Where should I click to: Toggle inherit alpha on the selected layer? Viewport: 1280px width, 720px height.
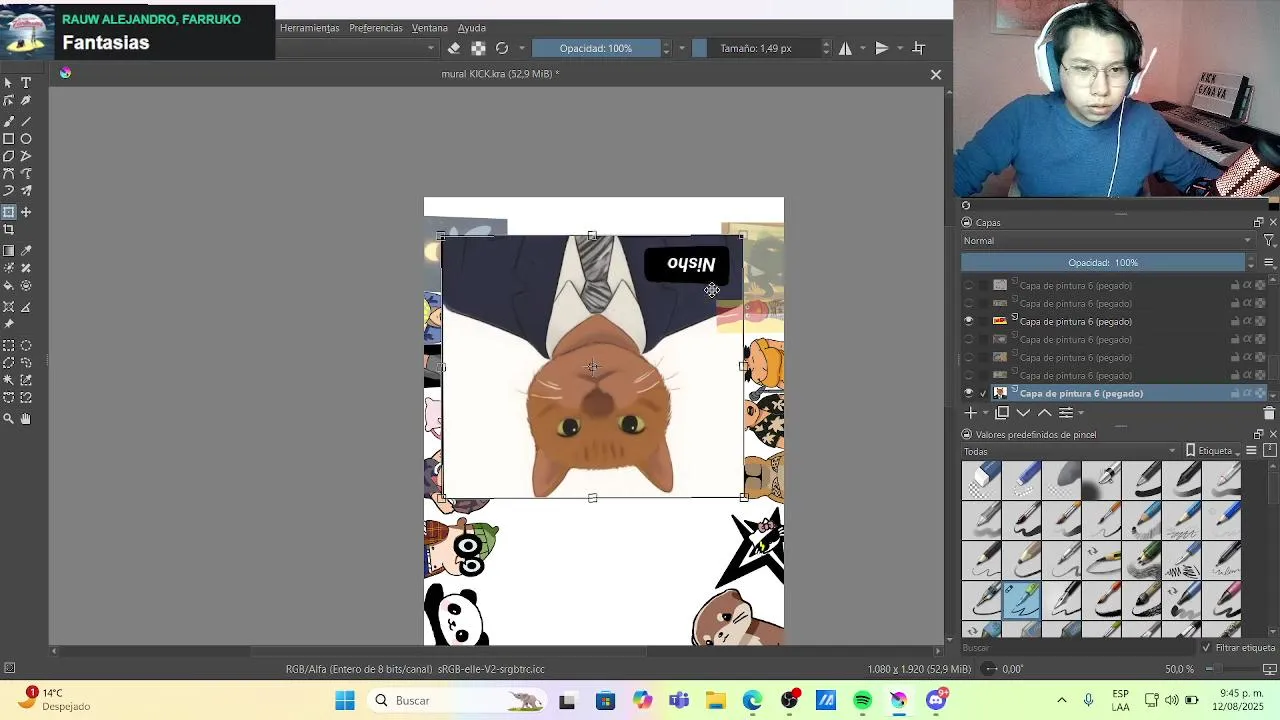click(1247, 393)
